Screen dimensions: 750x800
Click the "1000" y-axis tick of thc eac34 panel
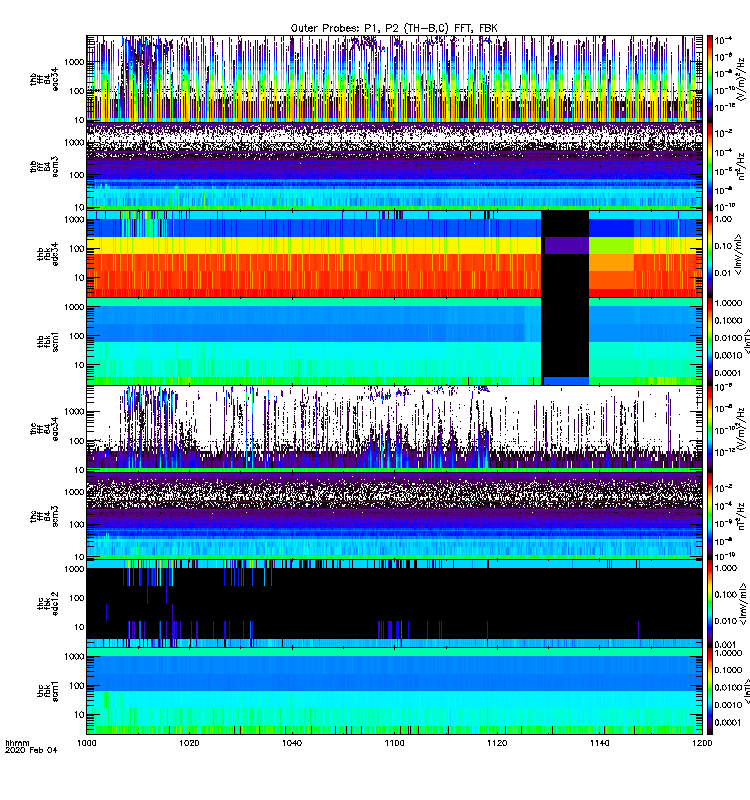pyautogui.click(x=74, y=412)
